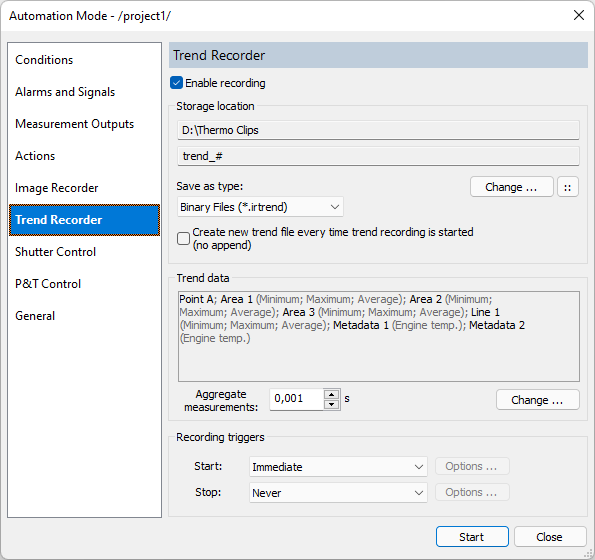595x560 pixels.
Task: Click the Start button
Action: [472, 536]
